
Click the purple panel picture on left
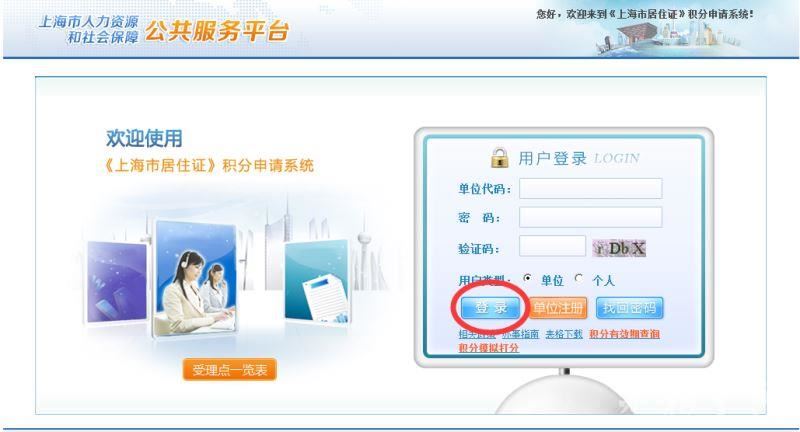point(117,282)
